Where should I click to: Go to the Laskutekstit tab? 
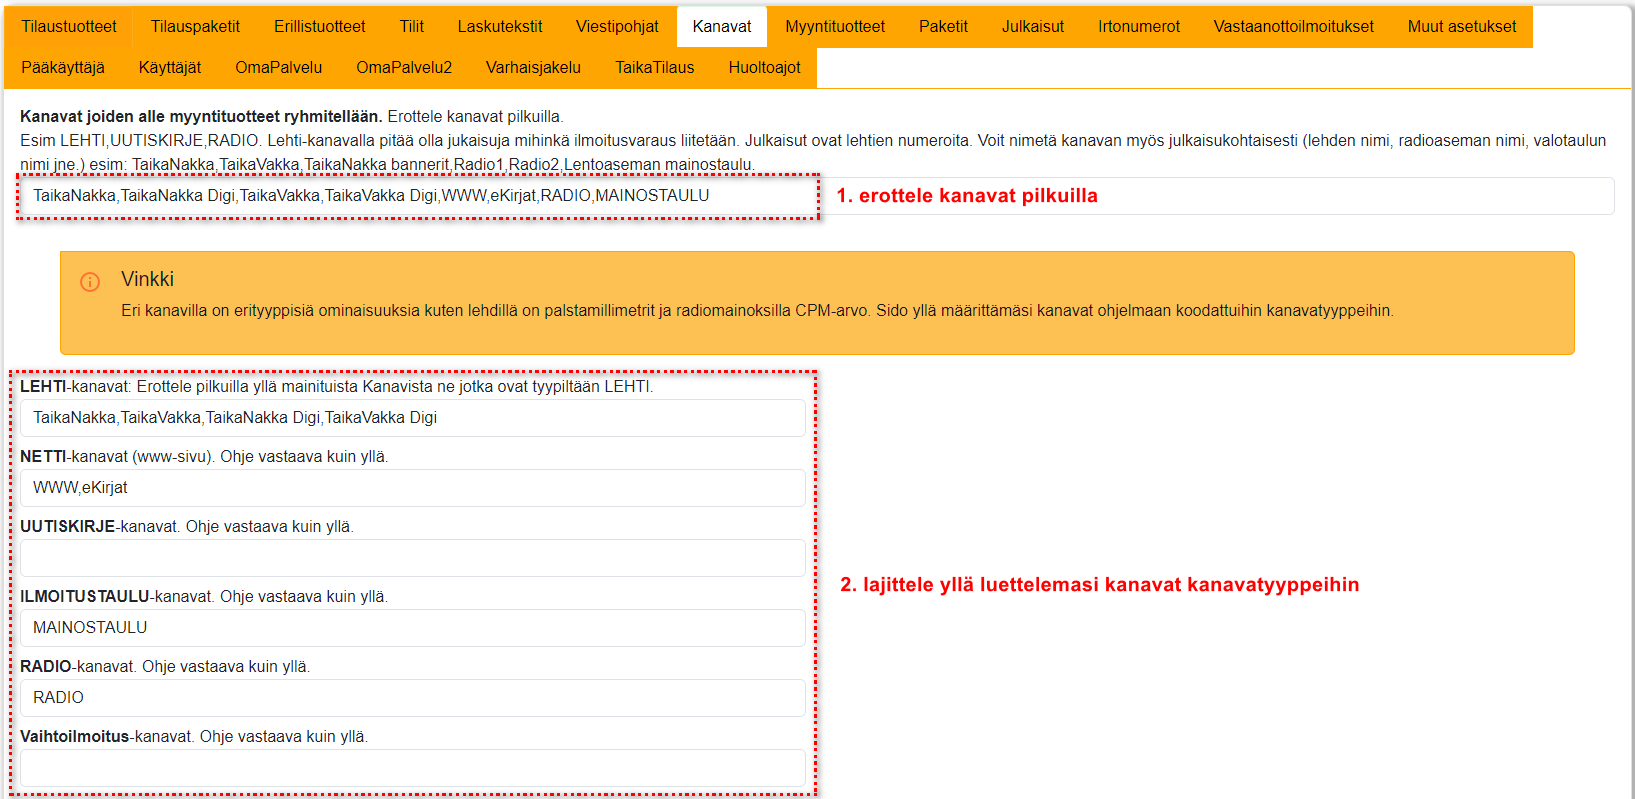500,27
